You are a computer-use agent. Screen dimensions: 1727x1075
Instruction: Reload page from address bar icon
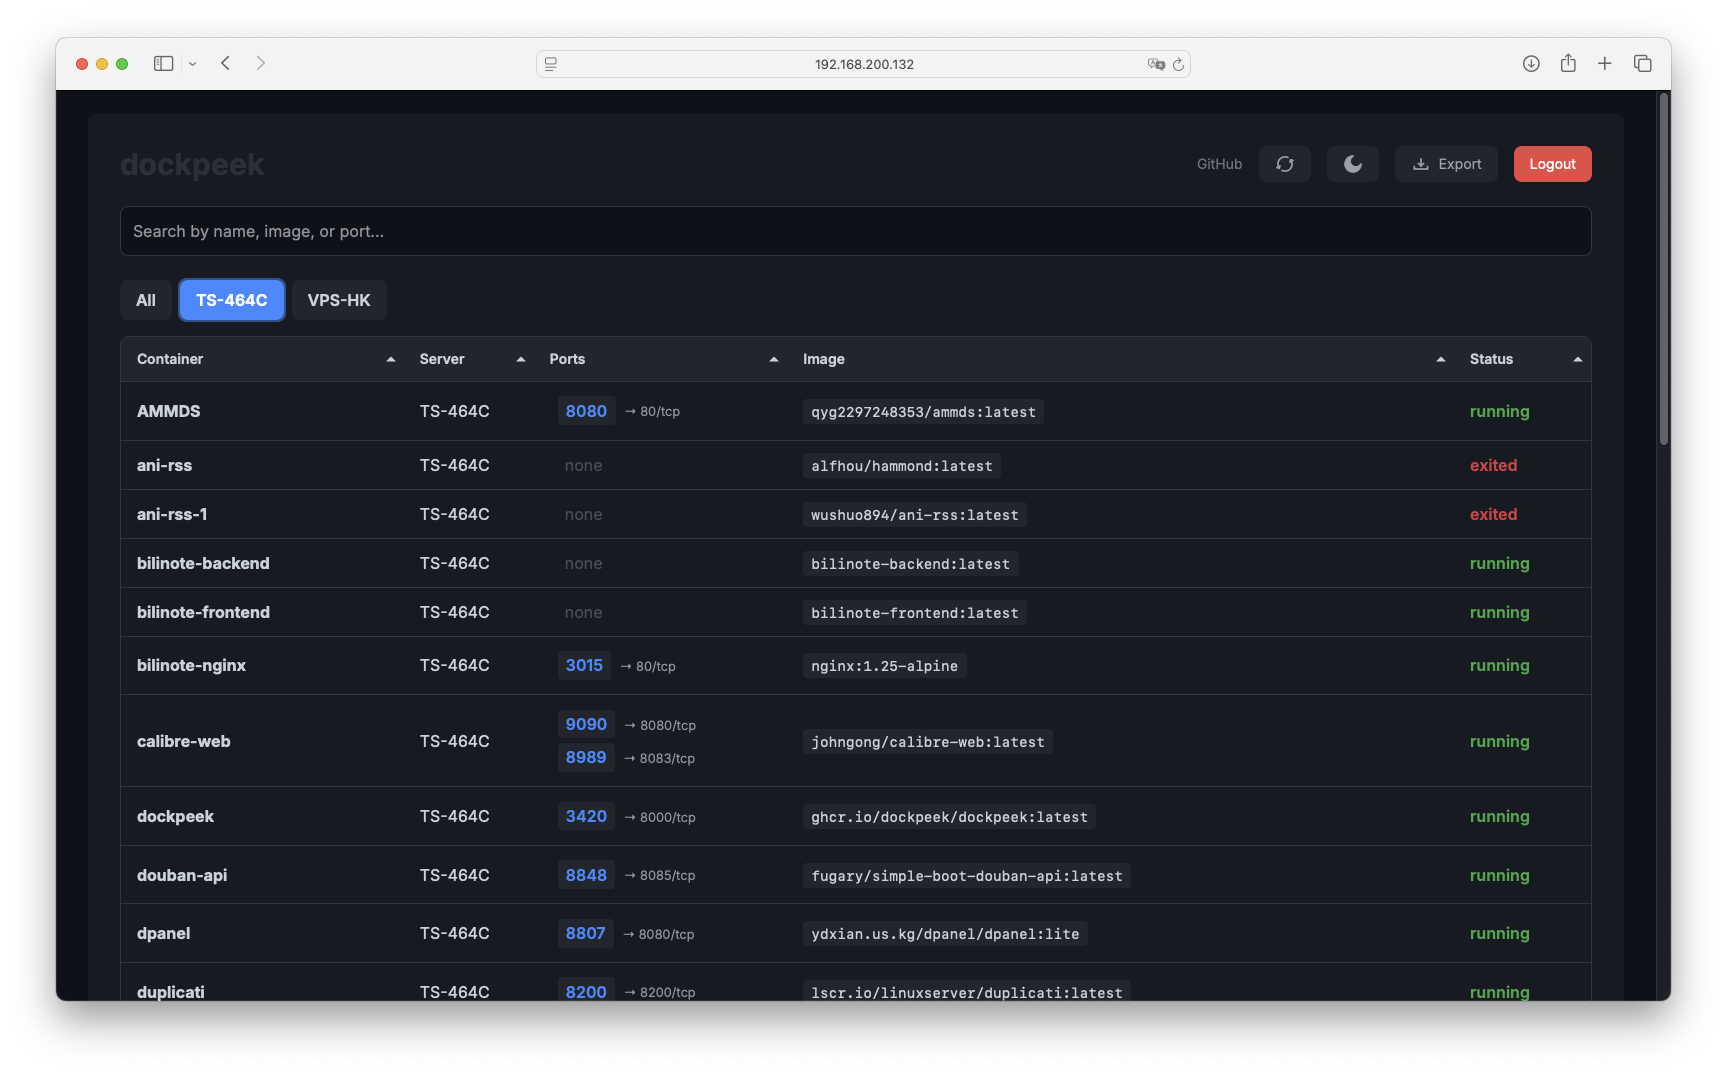pyautogui.click(x=1178, y=64)
